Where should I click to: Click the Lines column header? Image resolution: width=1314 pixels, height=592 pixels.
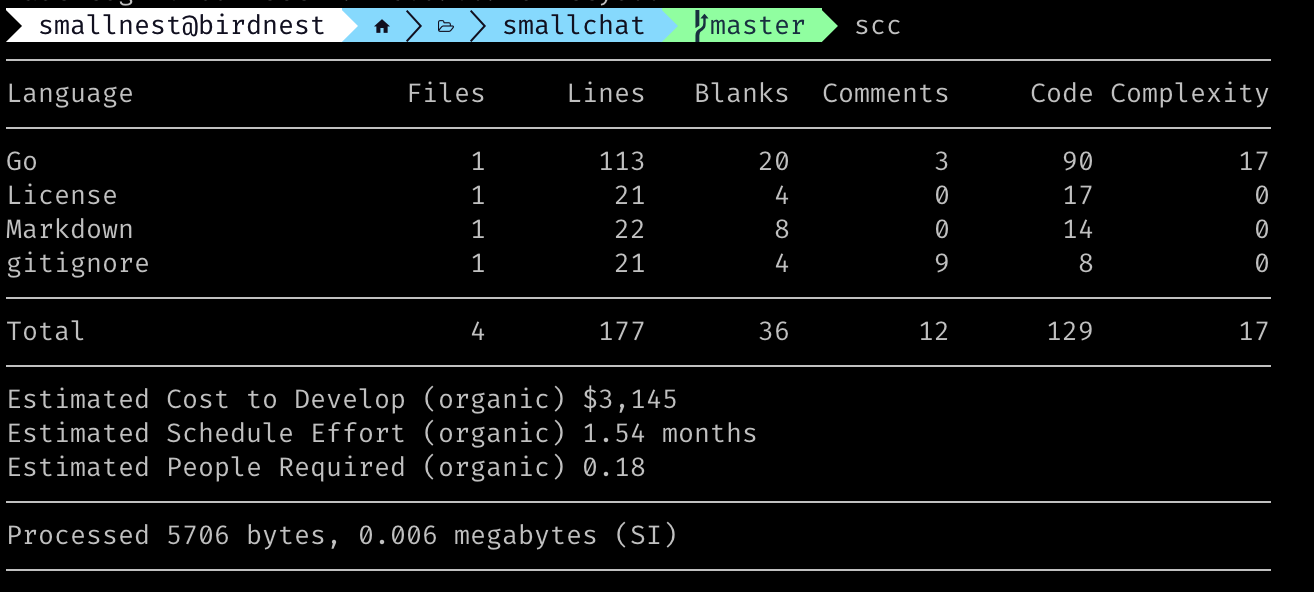coord(606,93)
